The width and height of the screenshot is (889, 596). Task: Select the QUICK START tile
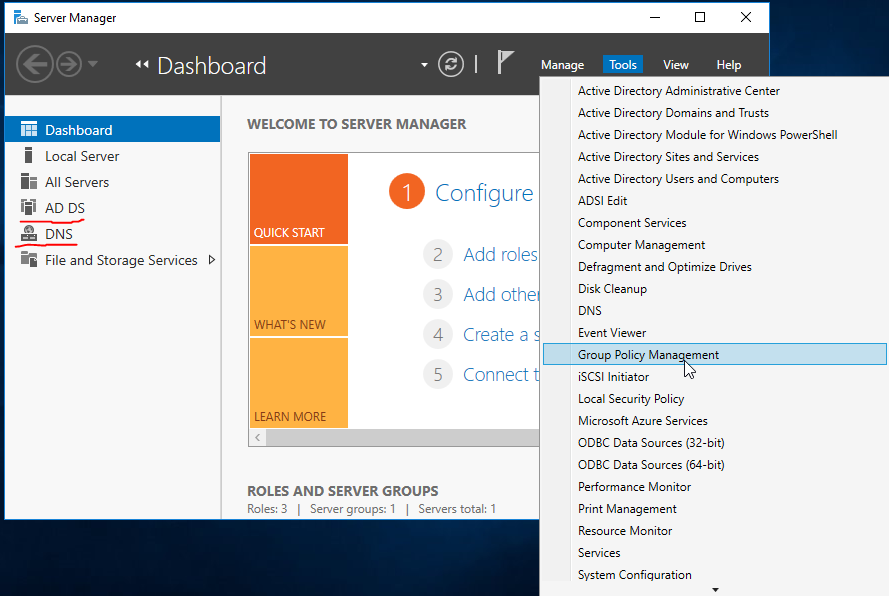[299, 199]
